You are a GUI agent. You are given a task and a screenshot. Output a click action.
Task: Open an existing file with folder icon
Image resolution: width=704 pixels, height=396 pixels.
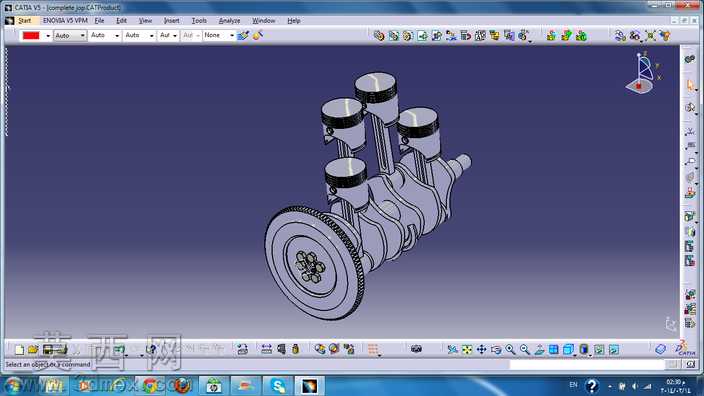click(x=33, y=349)
